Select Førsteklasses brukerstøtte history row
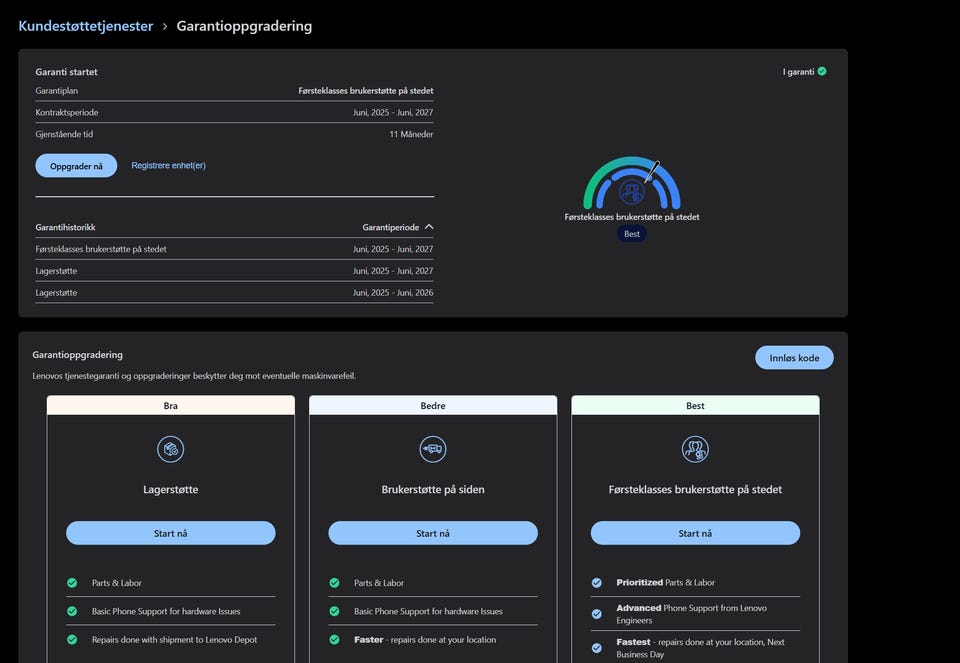This screenshot has width=960, height=663. point(234,249)
